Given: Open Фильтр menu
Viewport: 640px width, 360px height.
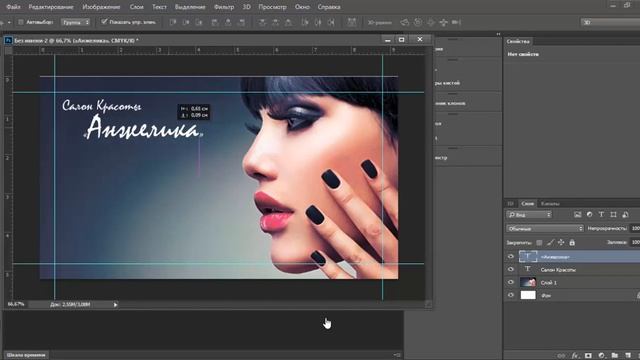Looking at the screenshot, I should [224, 7].
